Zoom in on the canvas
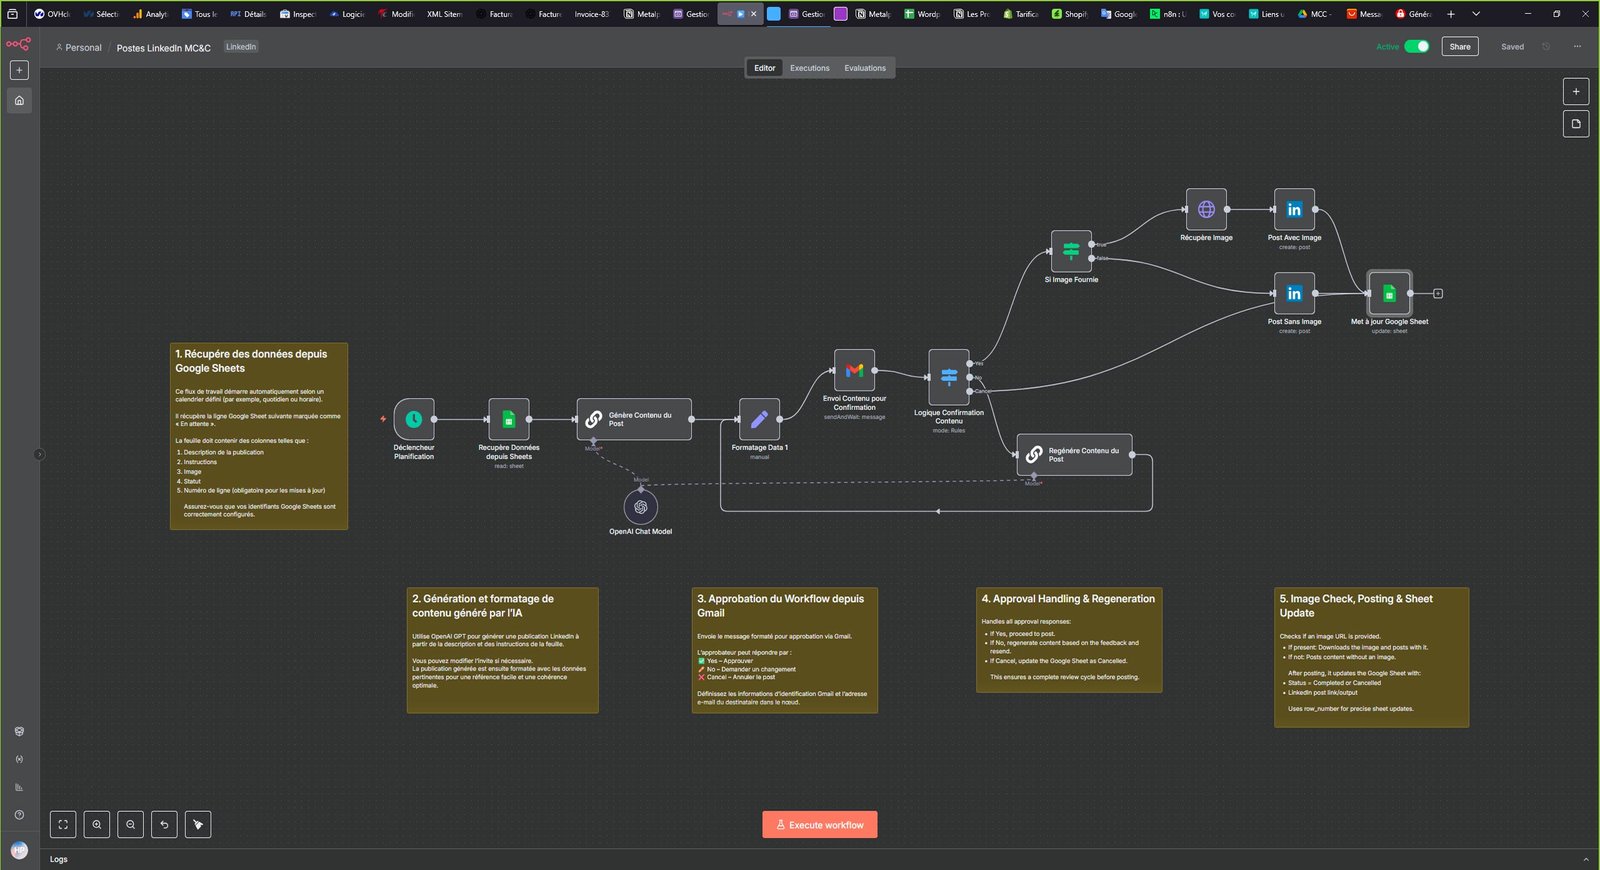1600x870 pixels. (x=97, y=825)
